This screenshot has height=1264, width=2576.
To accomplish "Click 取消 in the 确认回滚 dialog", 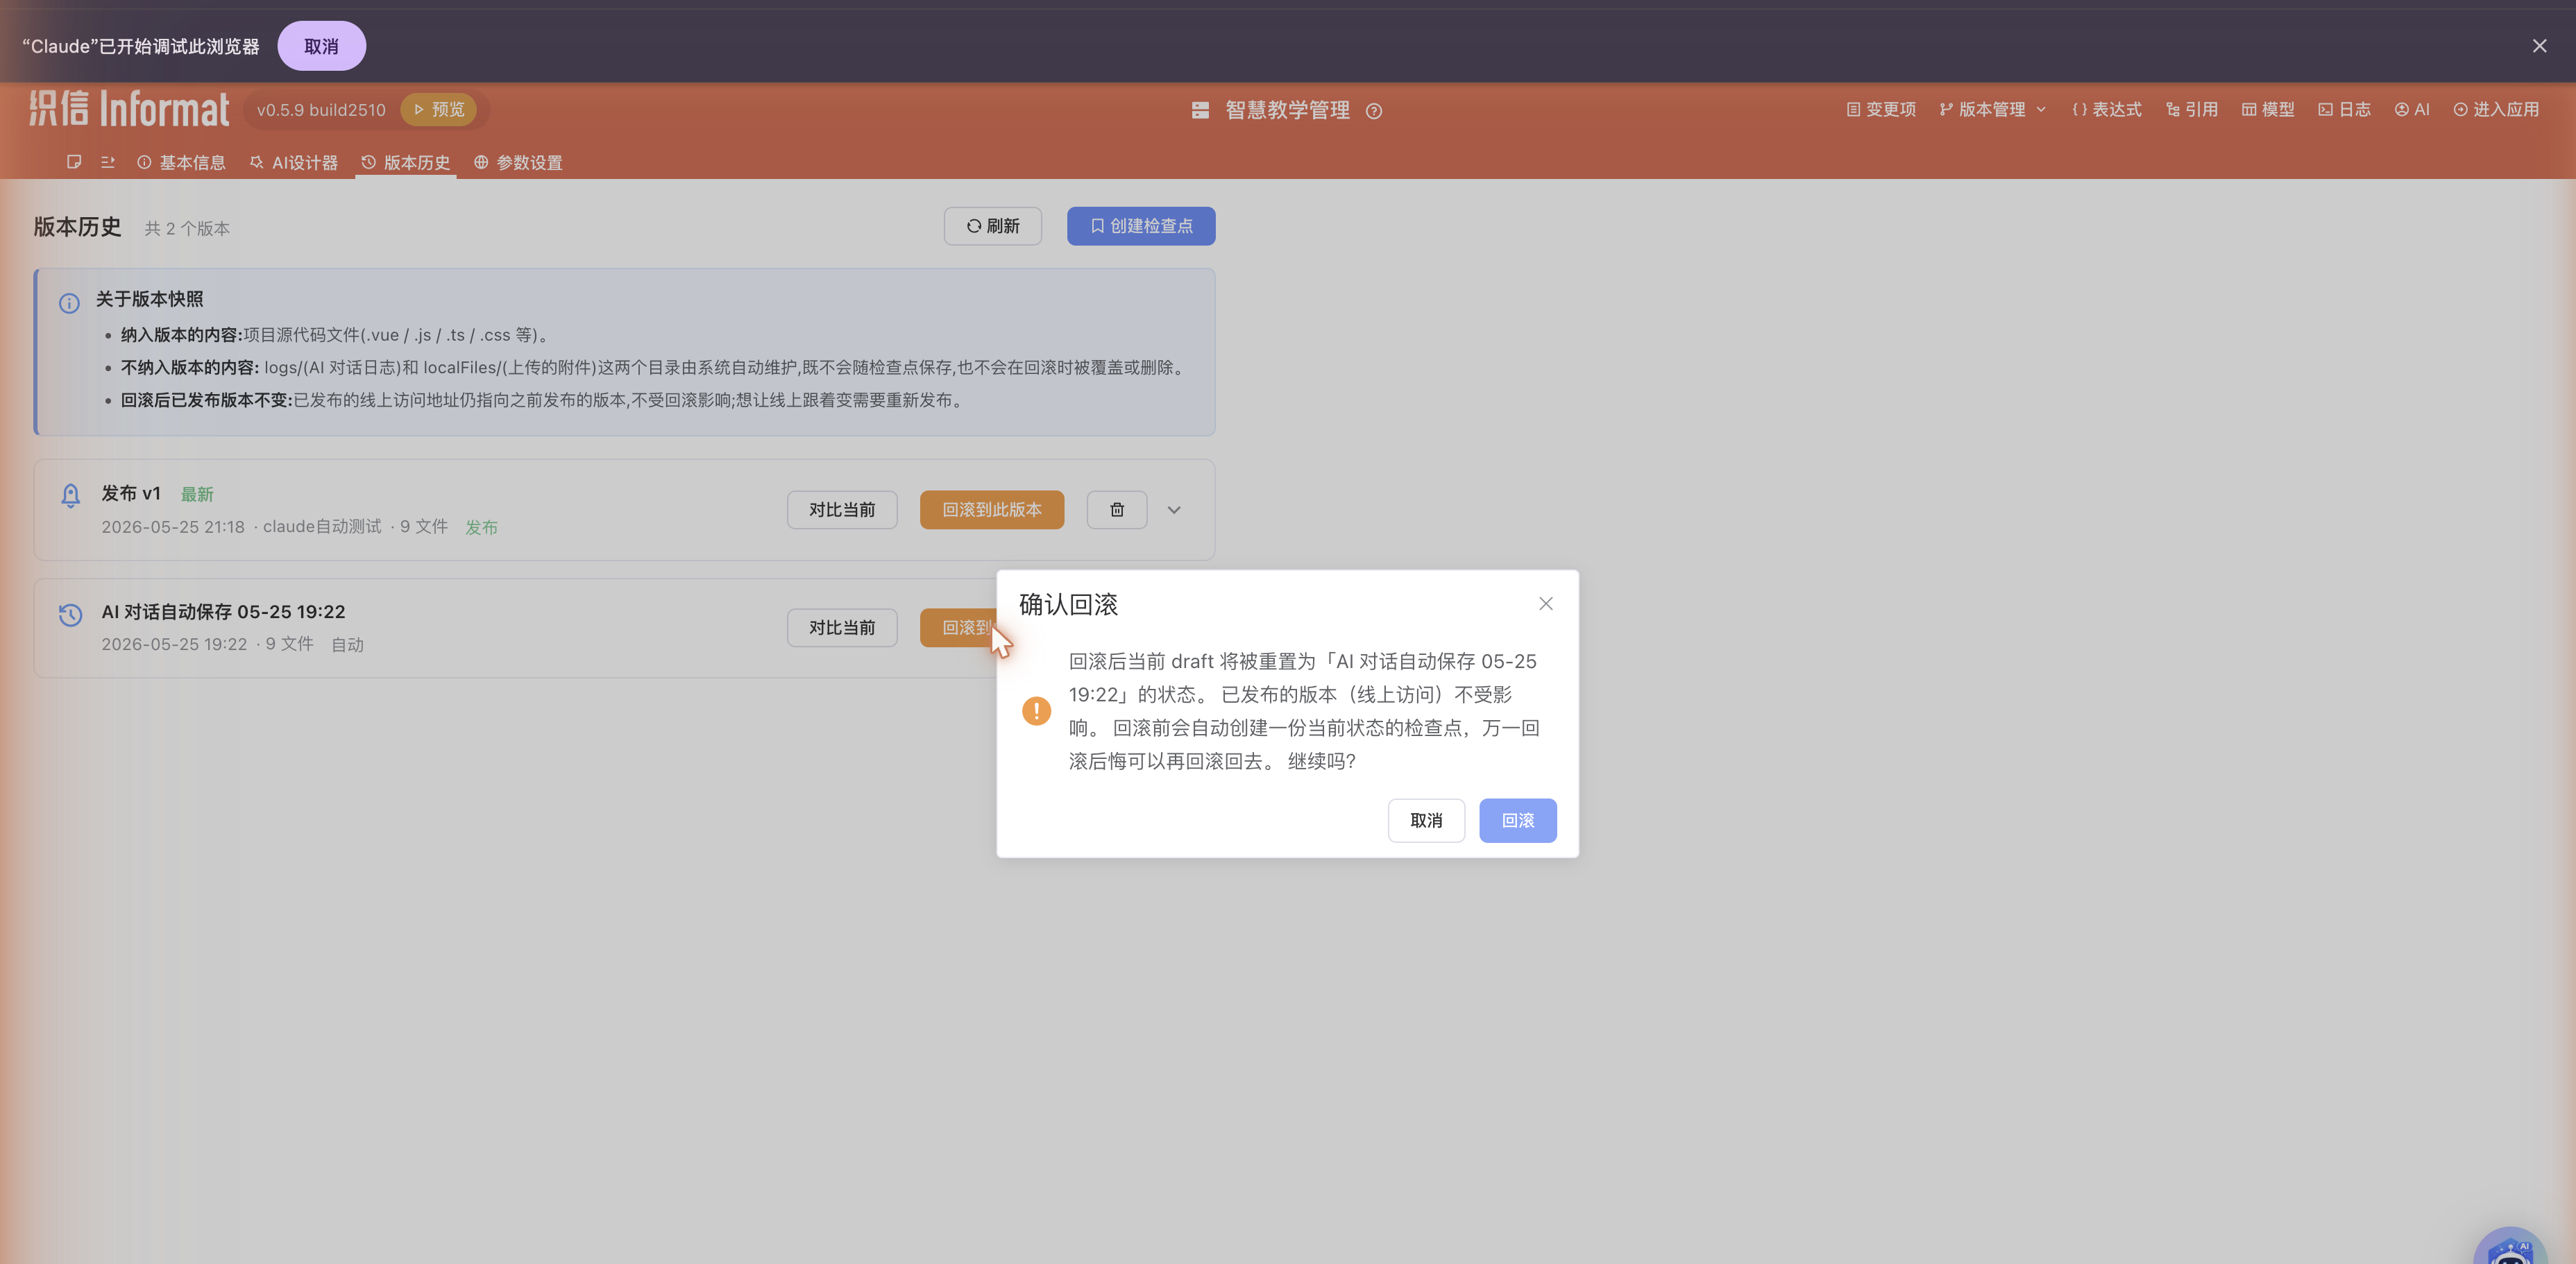I will (x=1426, y=820).
